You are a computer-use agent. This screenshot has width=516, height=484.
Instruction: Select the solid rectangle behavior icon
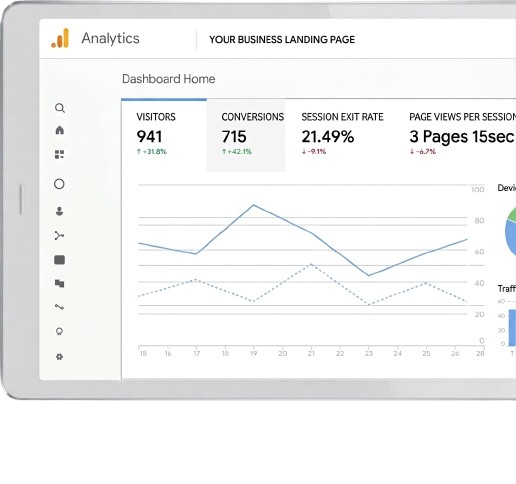click(59, 260)
